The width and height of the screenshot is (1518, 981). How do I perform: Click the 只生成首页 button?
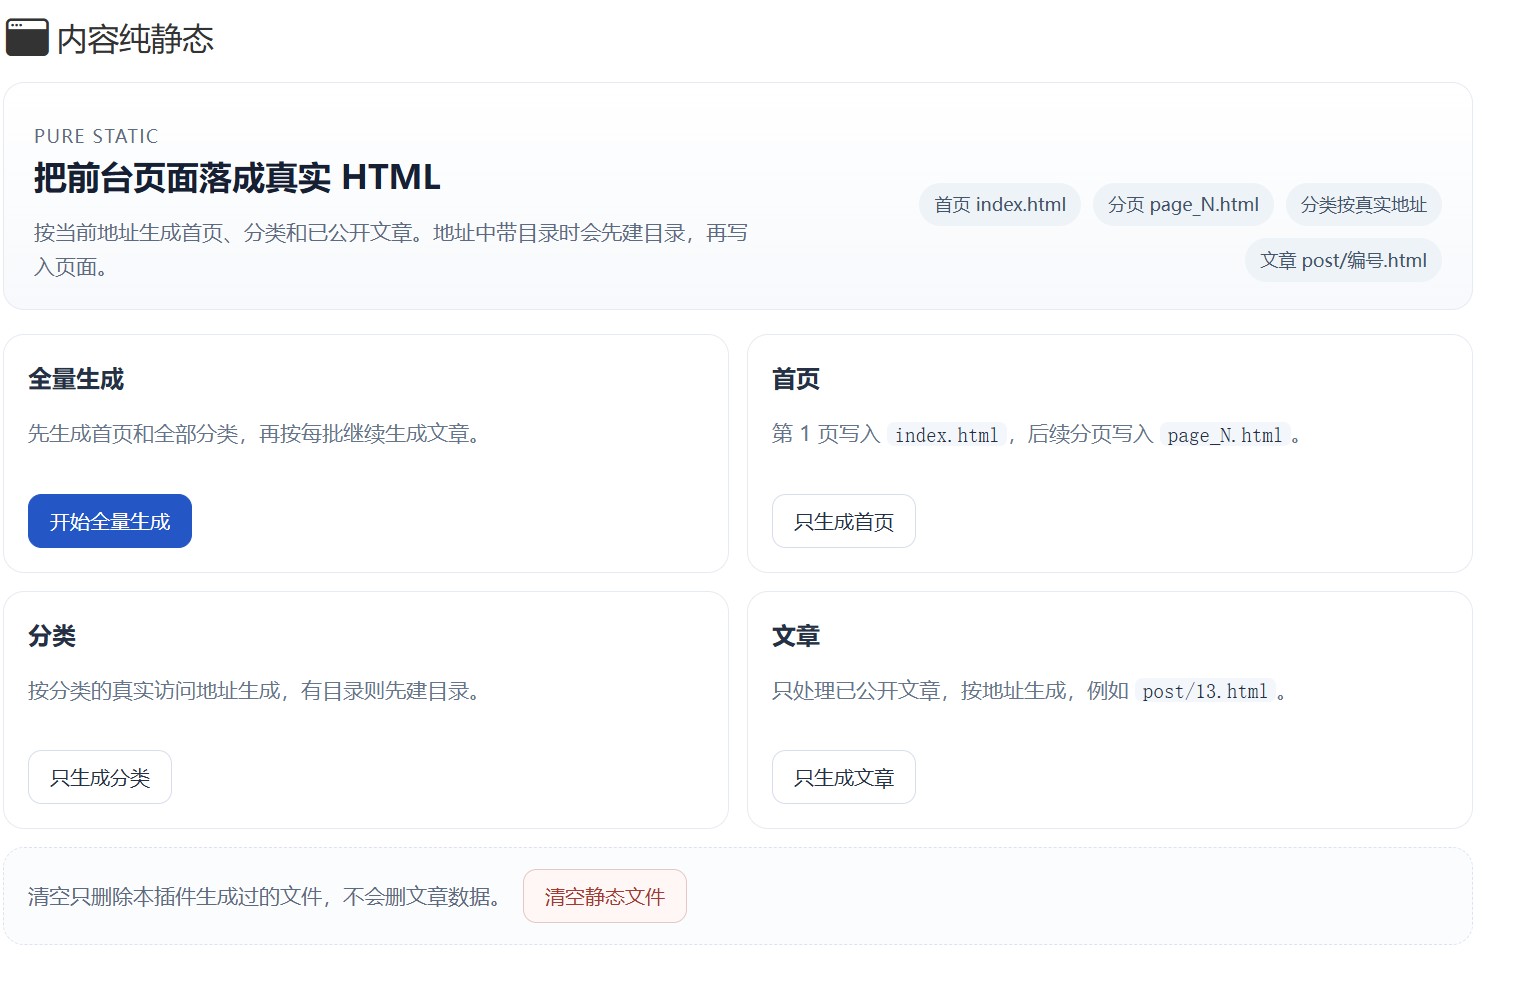(844, 521)
